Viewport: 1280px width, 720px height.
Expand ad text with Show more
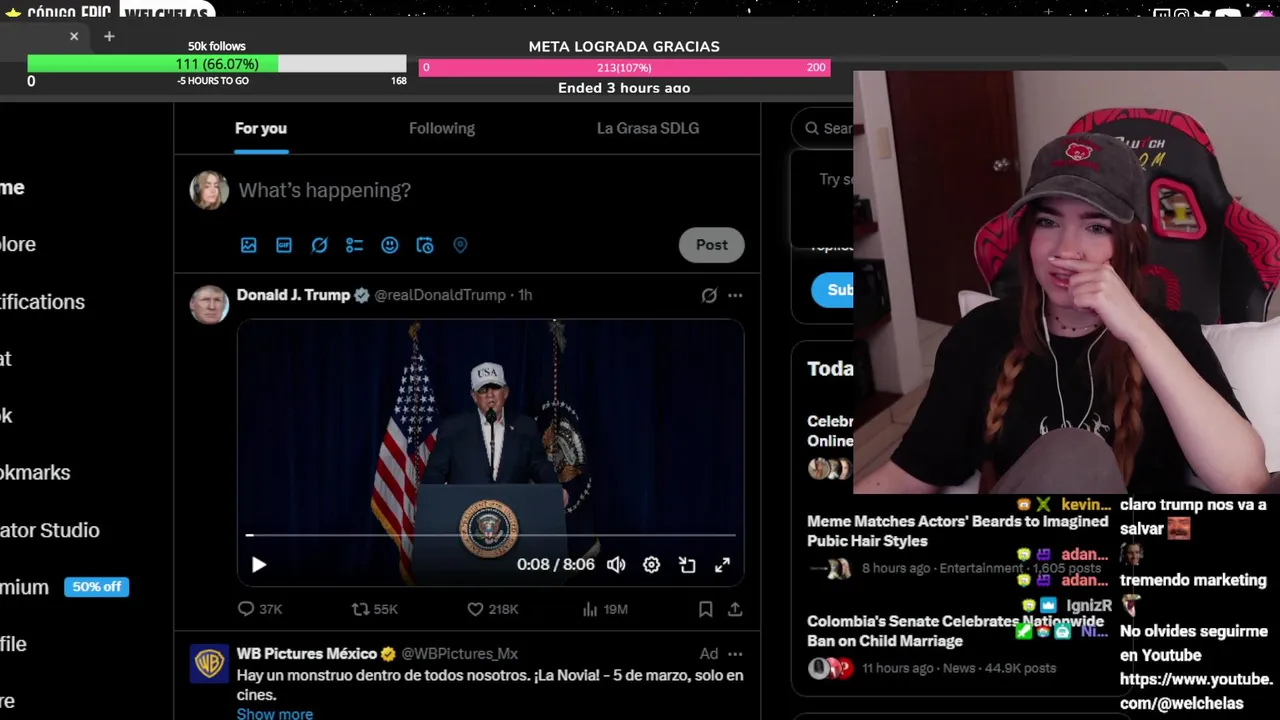click(x=275, y=713)
